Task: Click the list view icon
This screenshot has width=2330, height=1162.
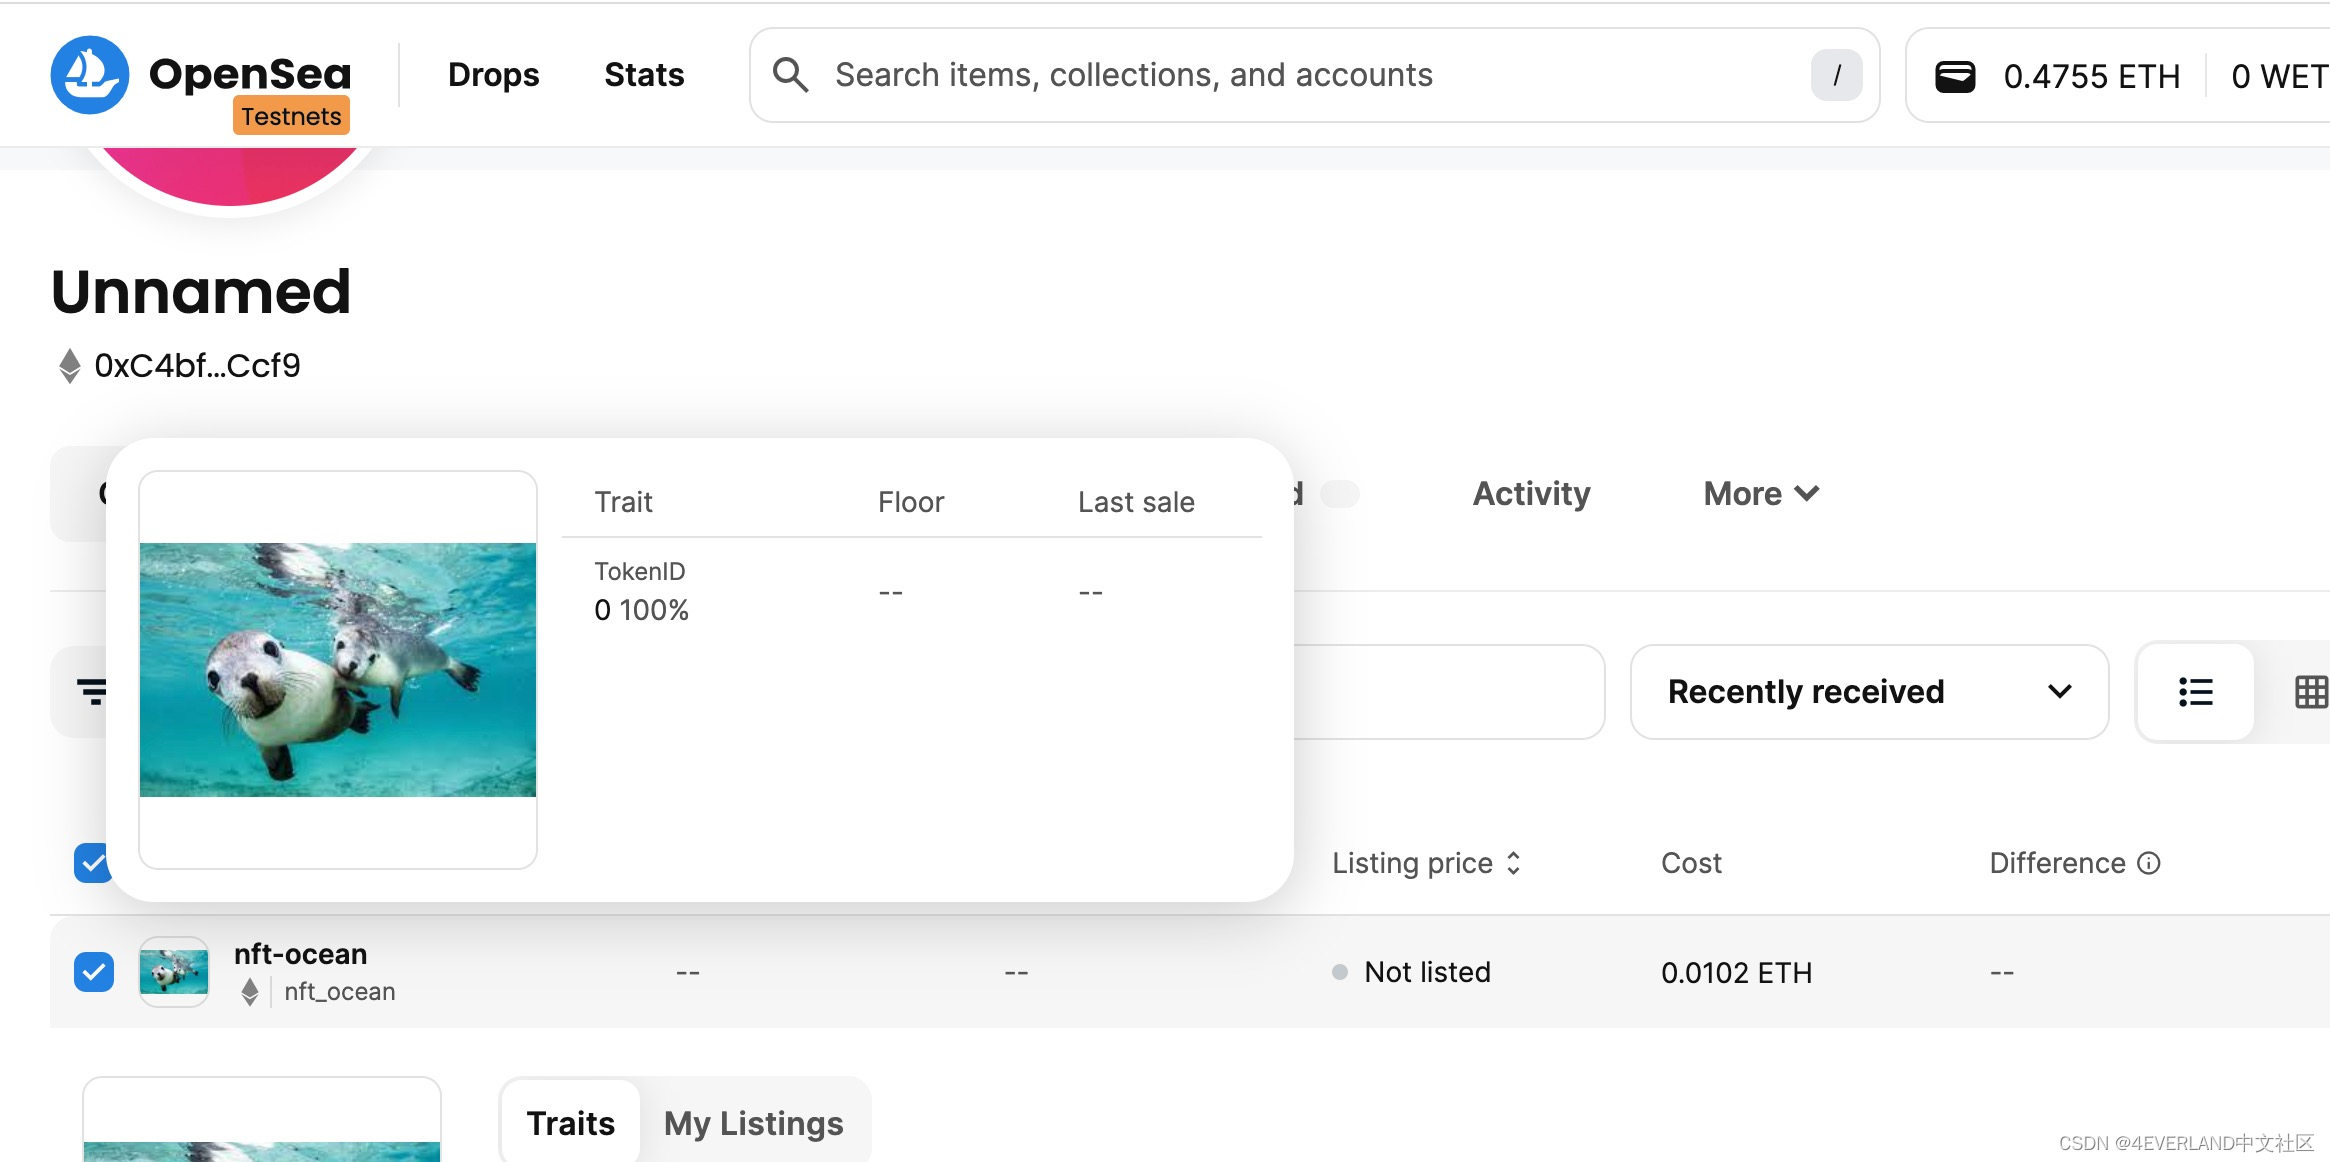Action: (x=2195, y=691)
